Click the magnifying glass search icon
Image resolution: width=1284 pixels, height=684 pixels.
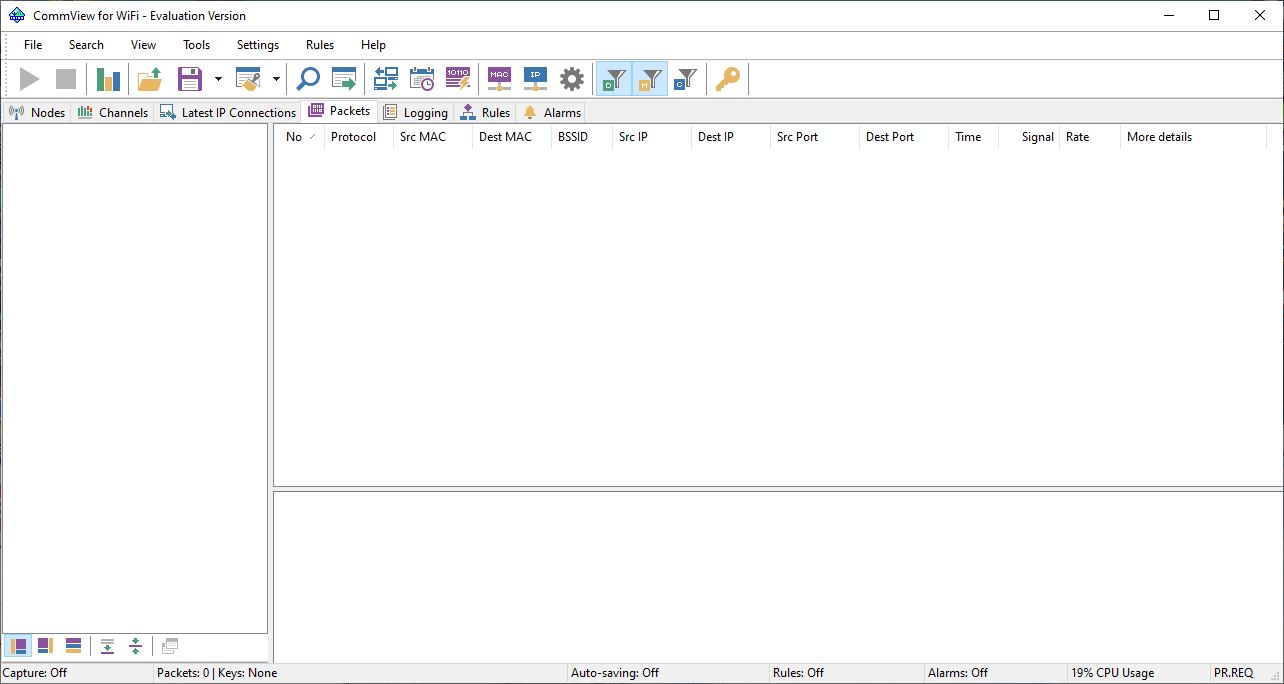[308, 79]
